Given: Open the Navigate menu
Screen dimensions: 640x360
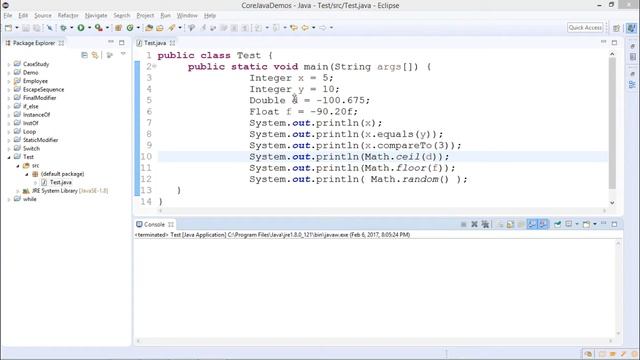Looking at the screenshot, I should [x=96, y=16].
